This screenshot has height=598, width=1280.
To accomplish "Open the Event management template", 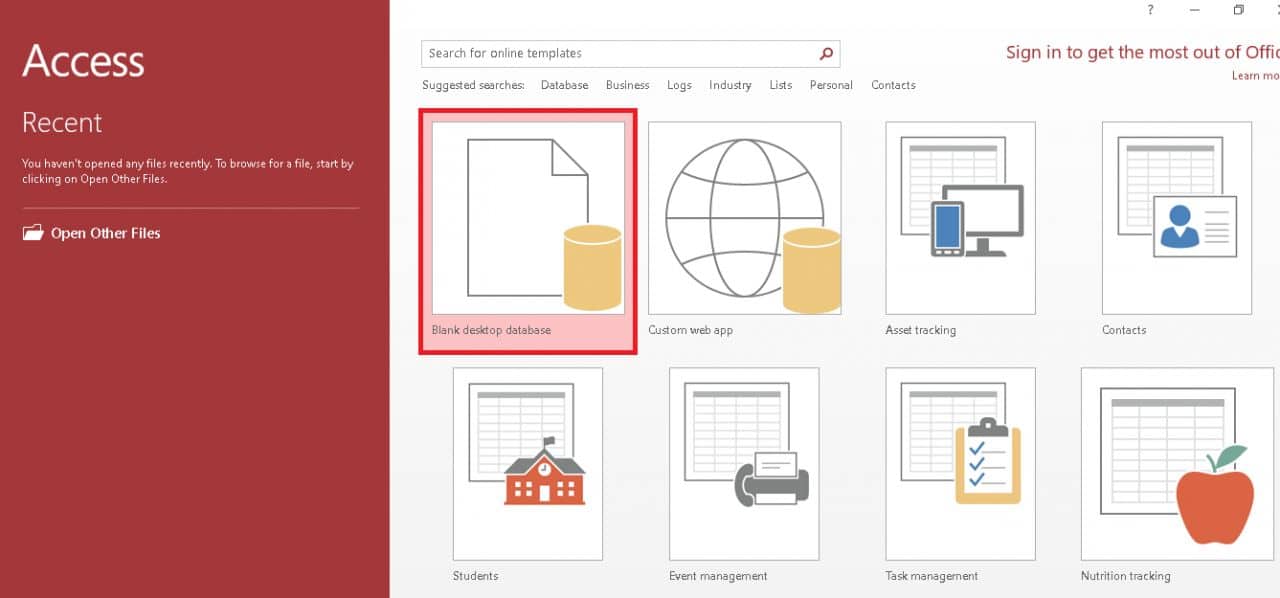I will (x=744, y=463).
